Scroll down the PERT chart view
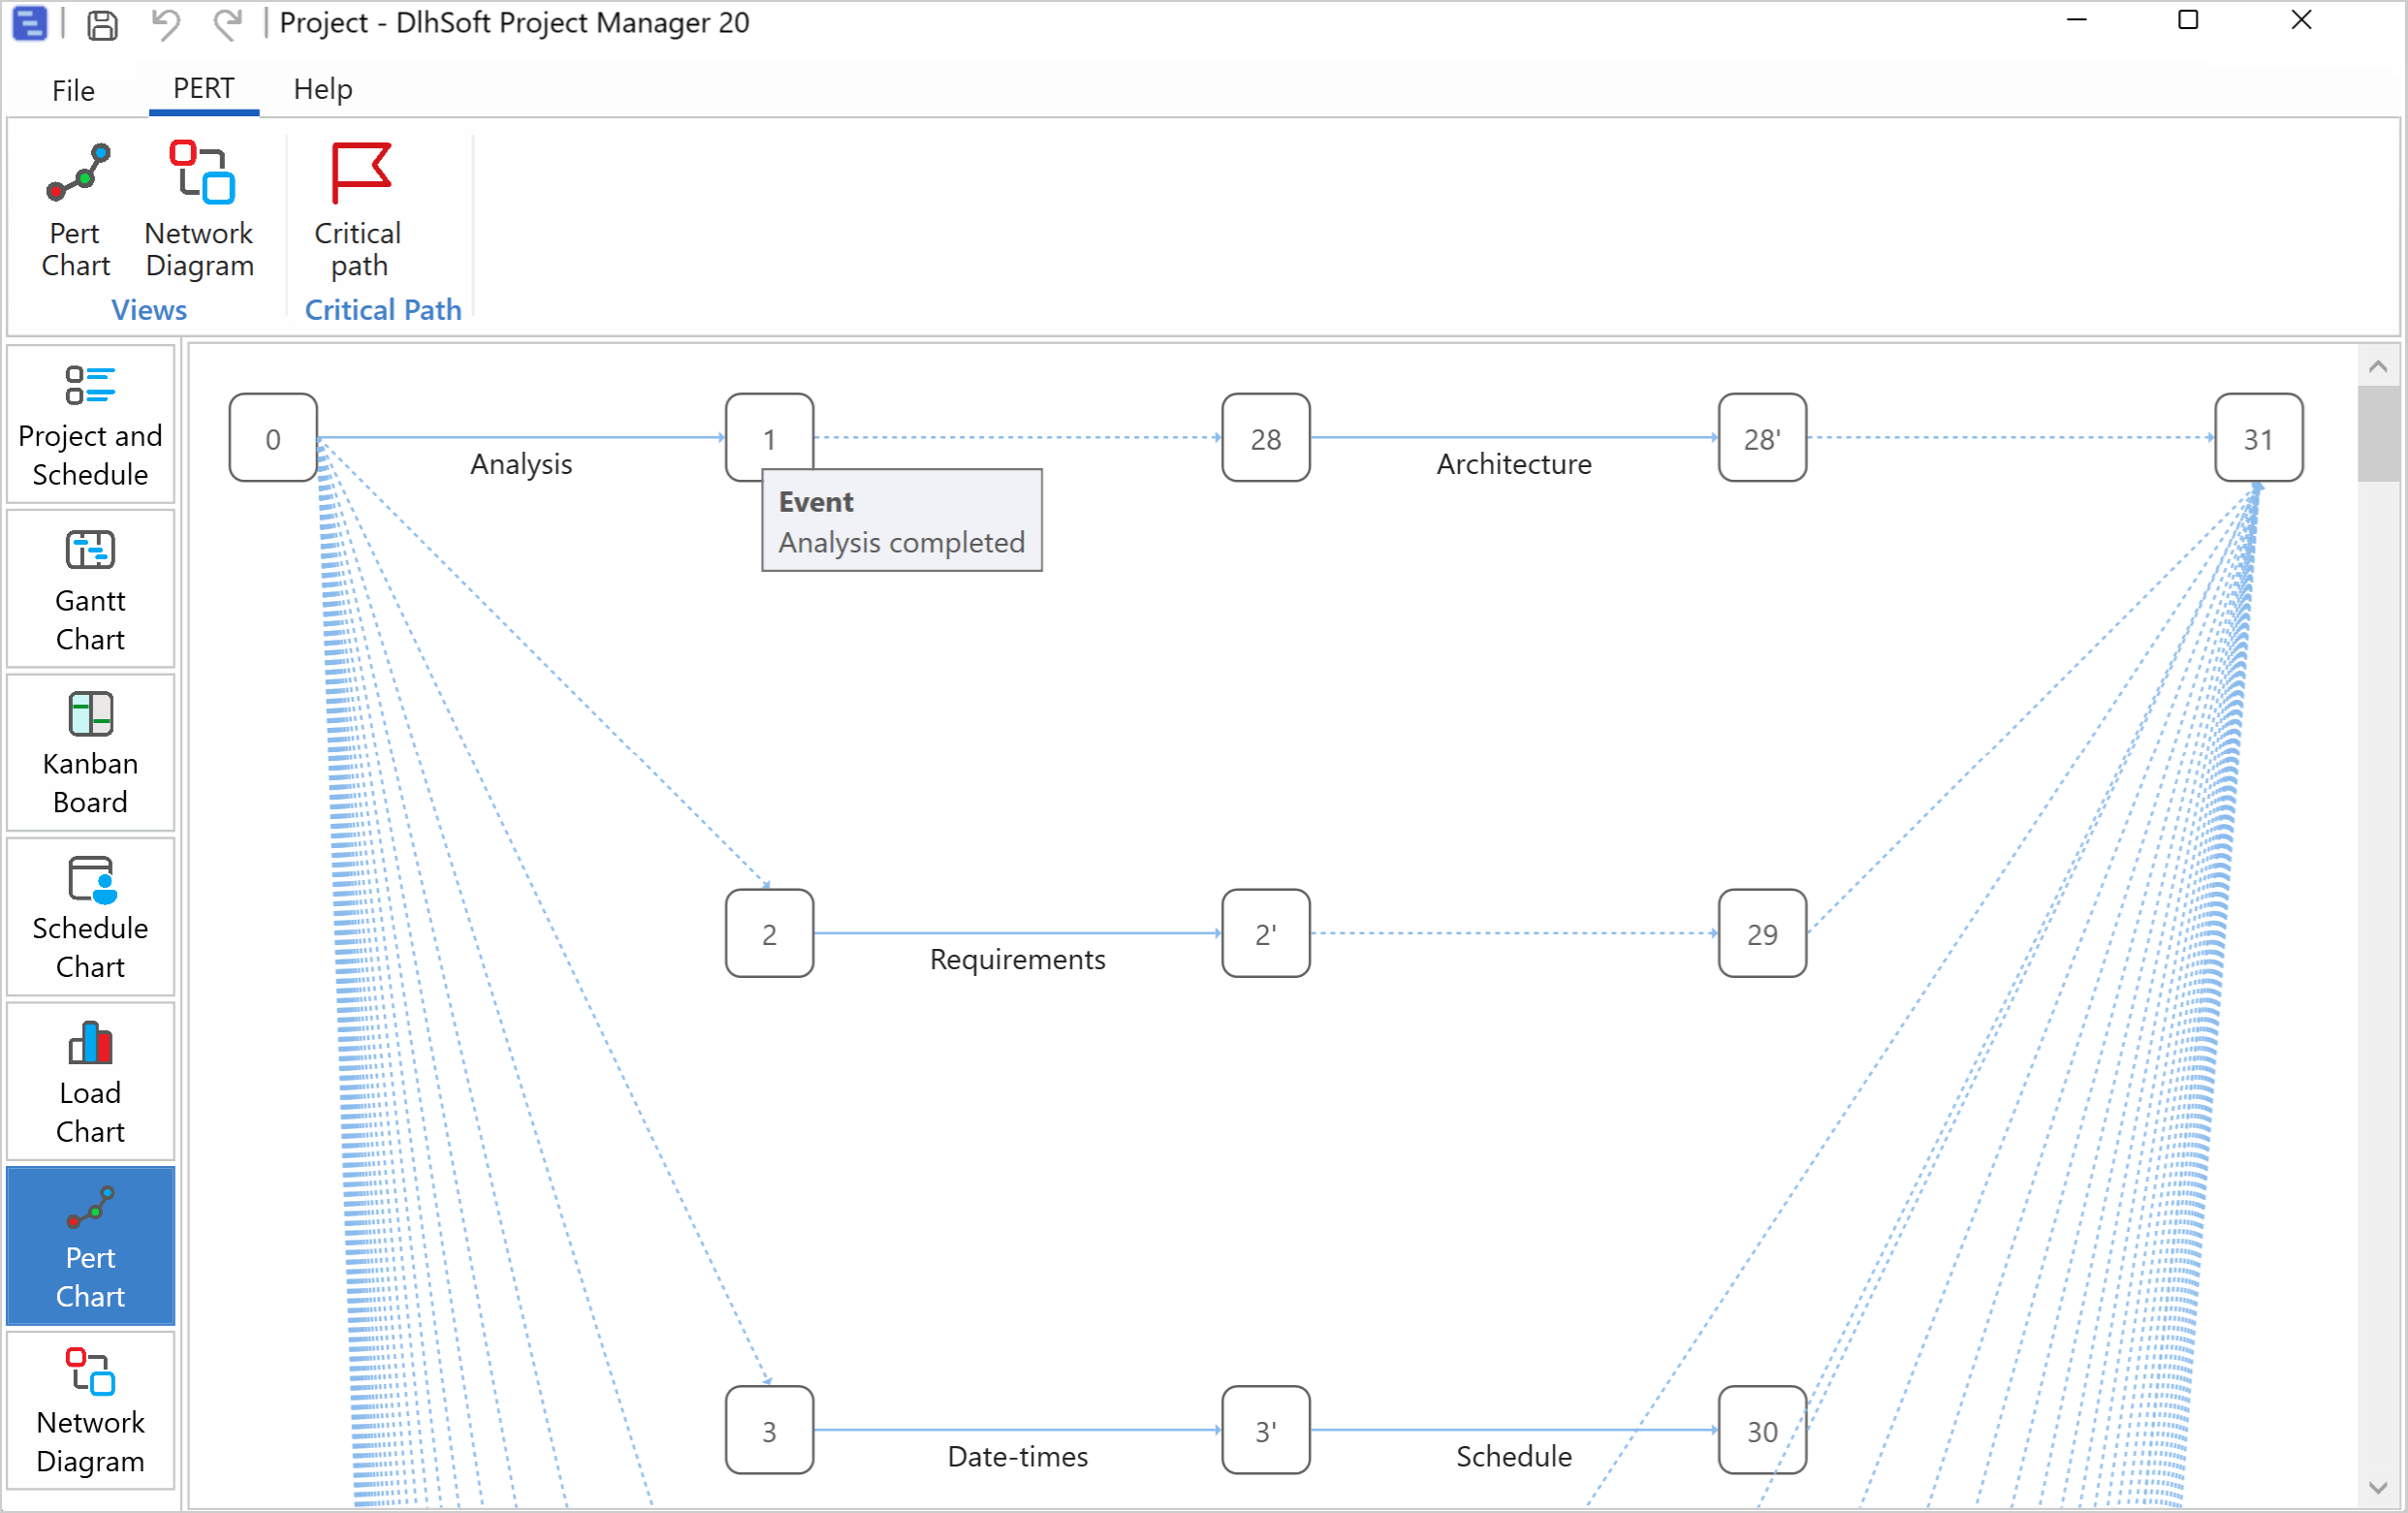 click(2375, 1485)
